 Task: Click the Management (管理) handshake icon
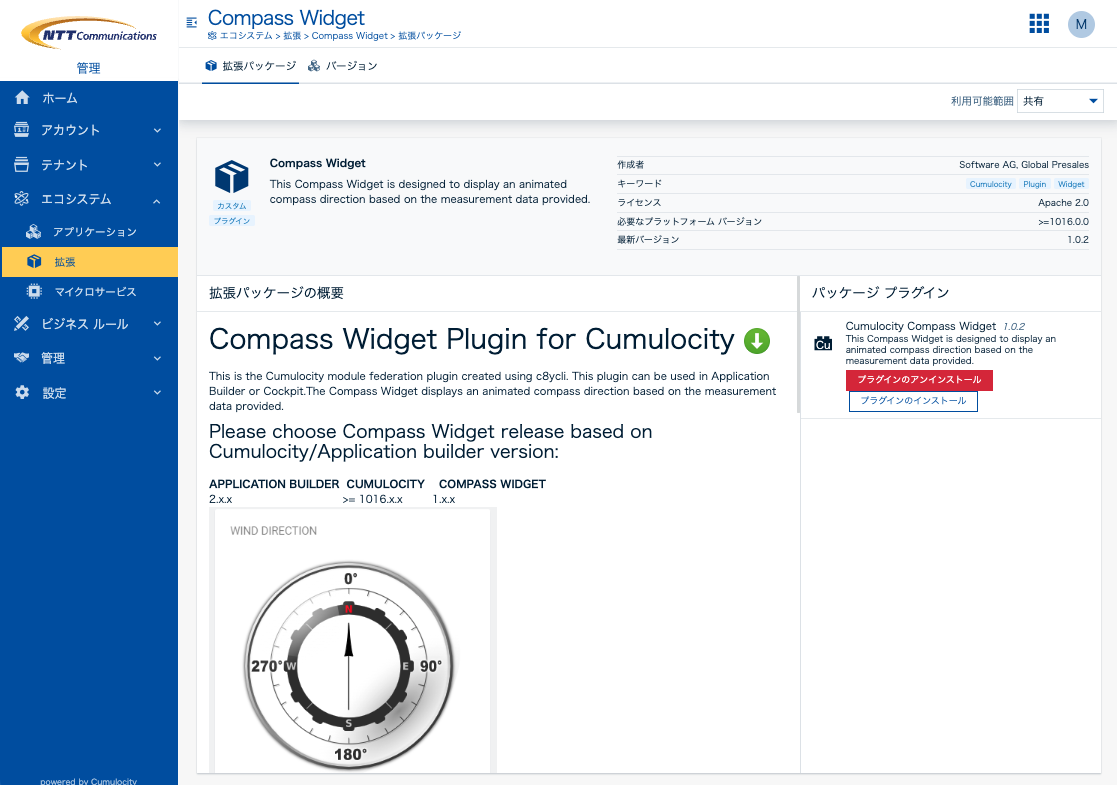[22, 358]
